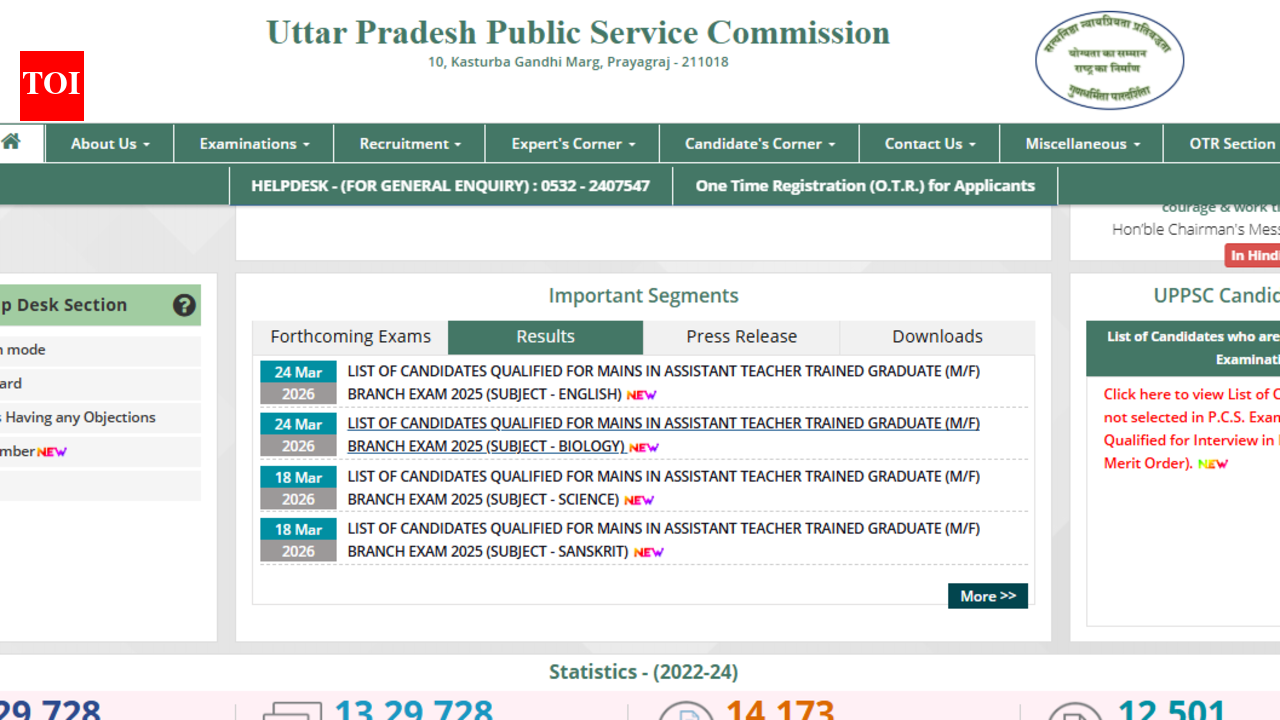Switch to the Forthcoming Exams tab
Viewport: 1280px width, 720px height.
tap(350, 337)
